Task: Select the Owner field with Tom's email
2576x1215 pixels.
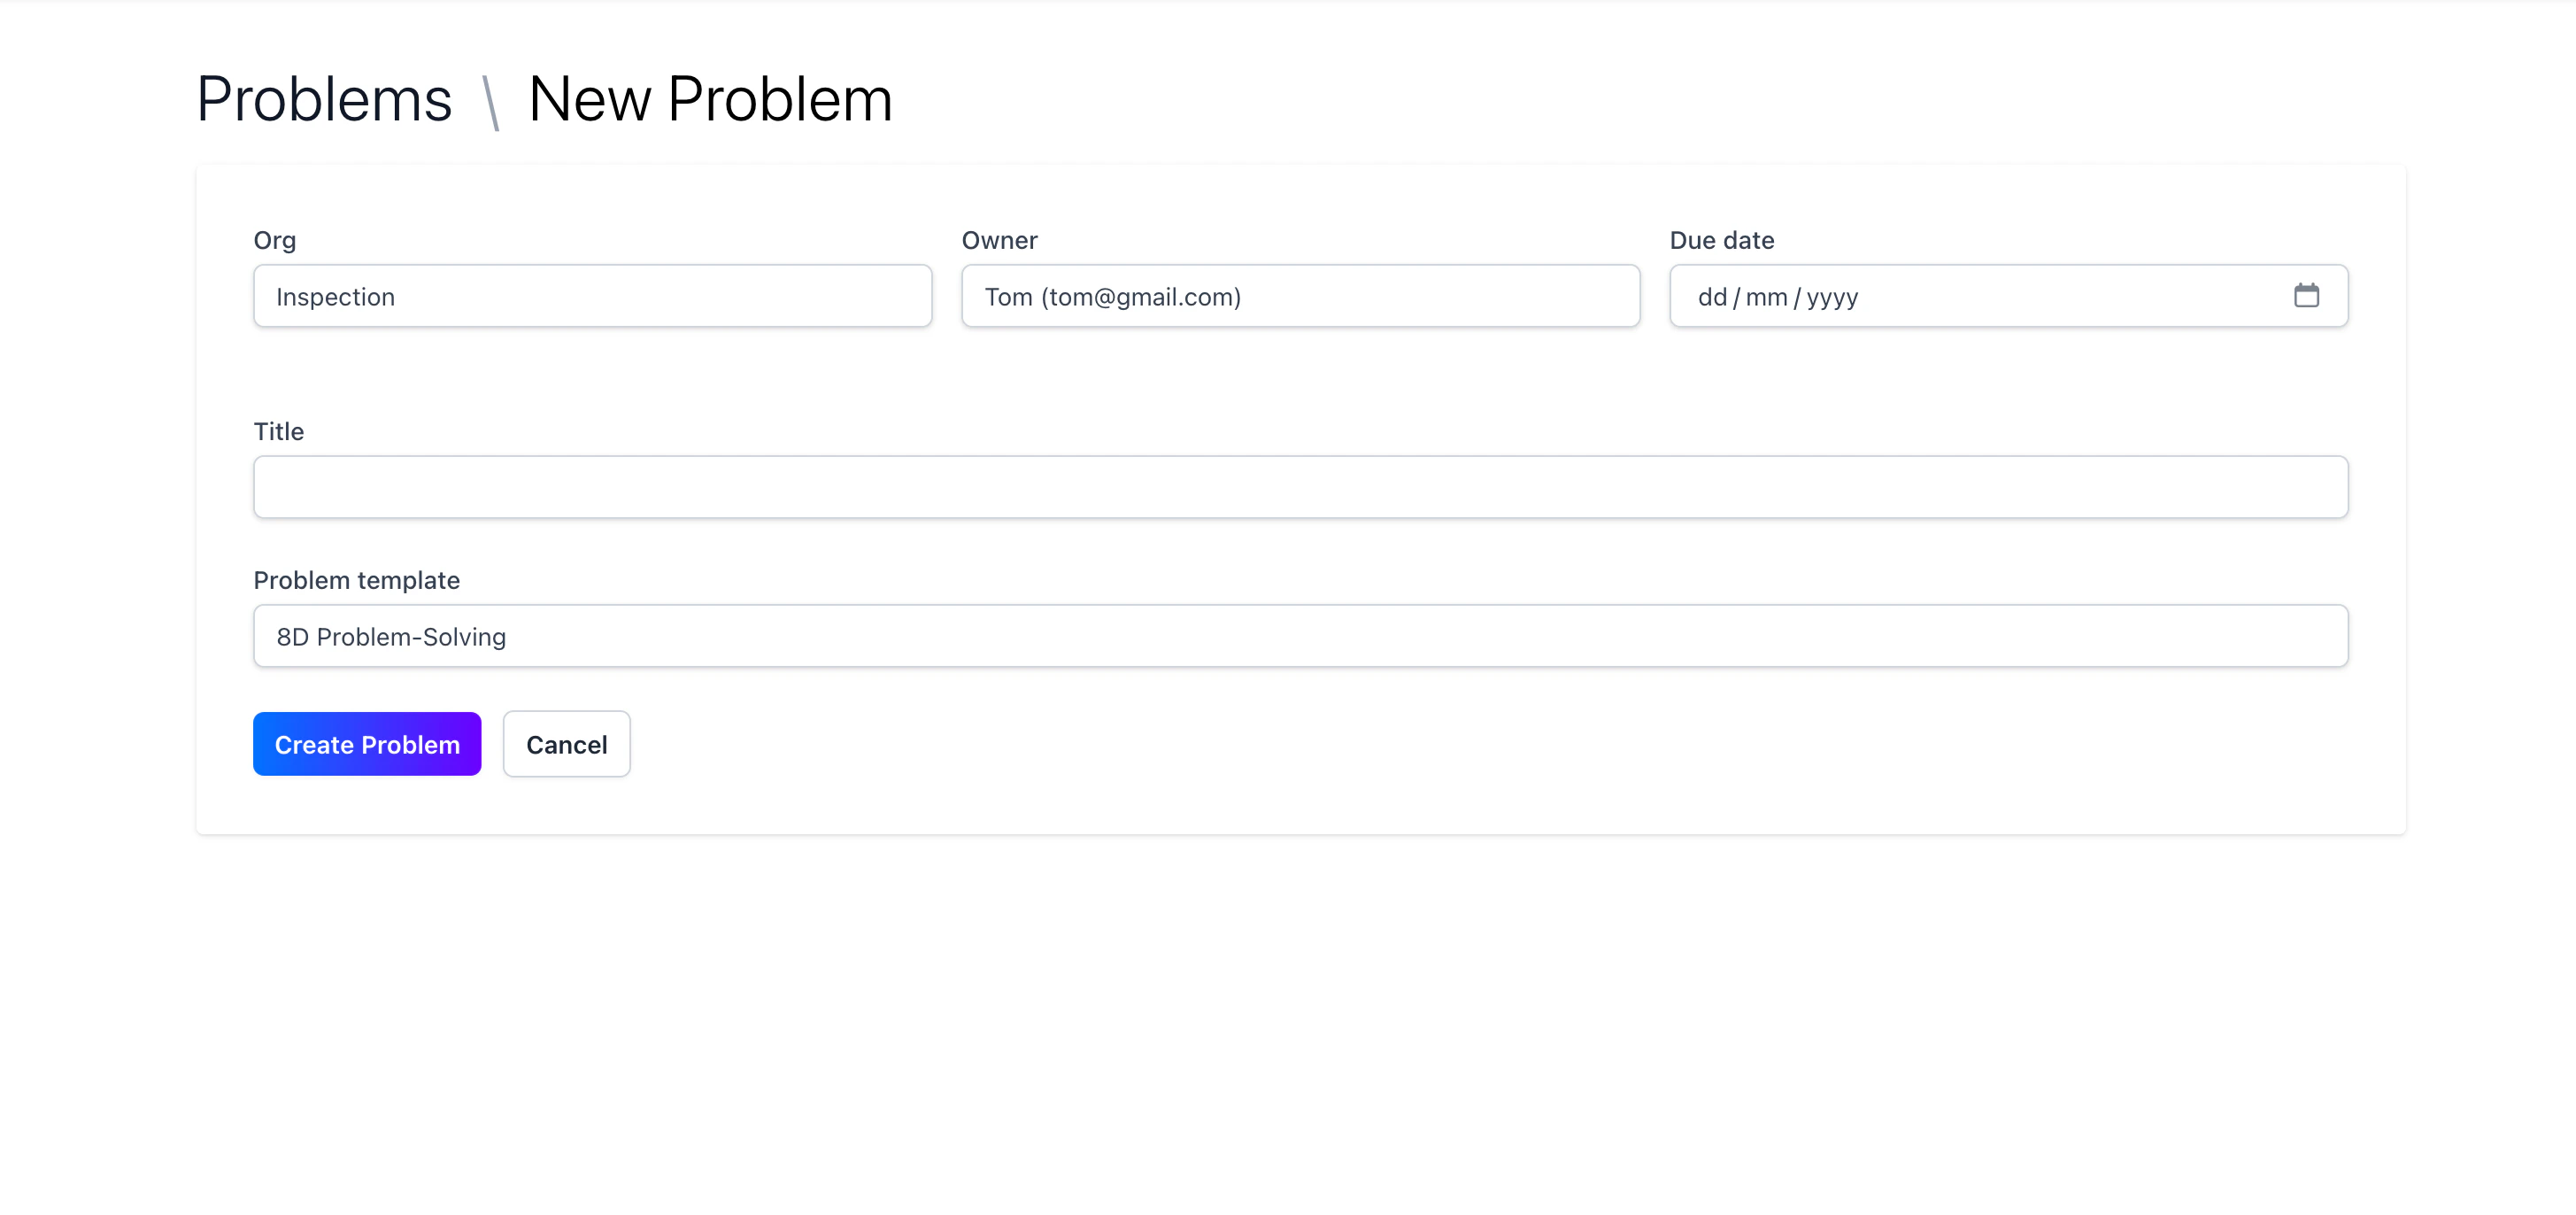Action: [x=1299, y=296]
